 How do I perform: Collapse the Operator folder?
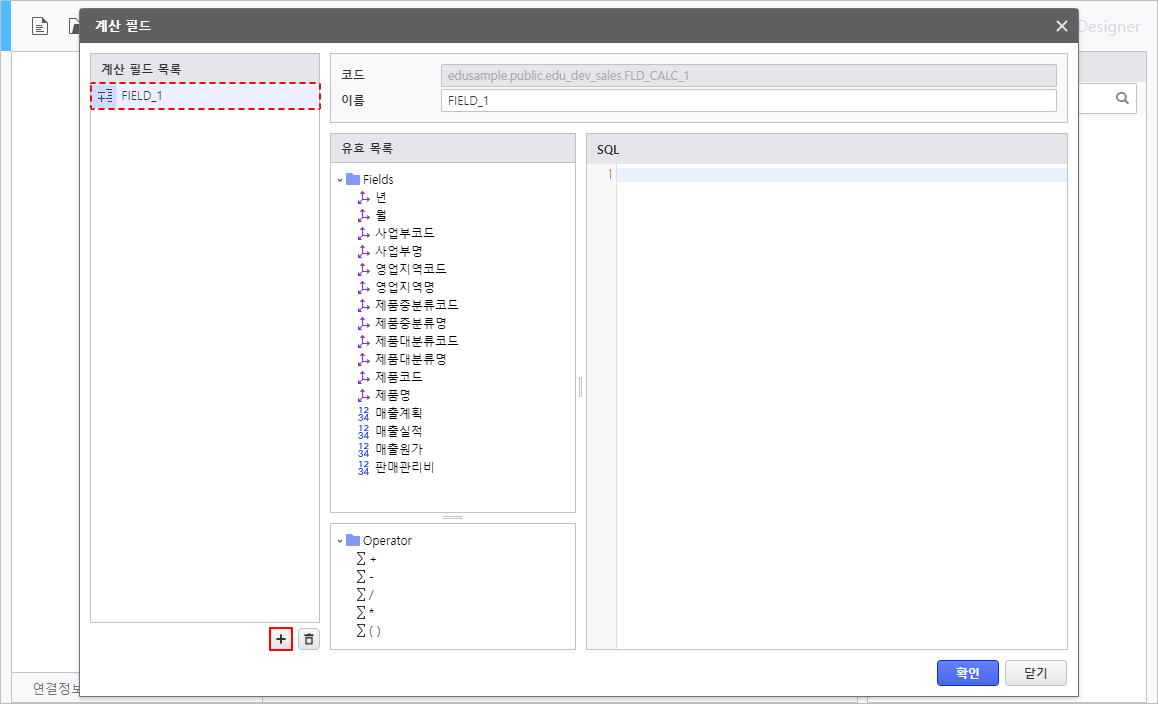click(340, 541)
